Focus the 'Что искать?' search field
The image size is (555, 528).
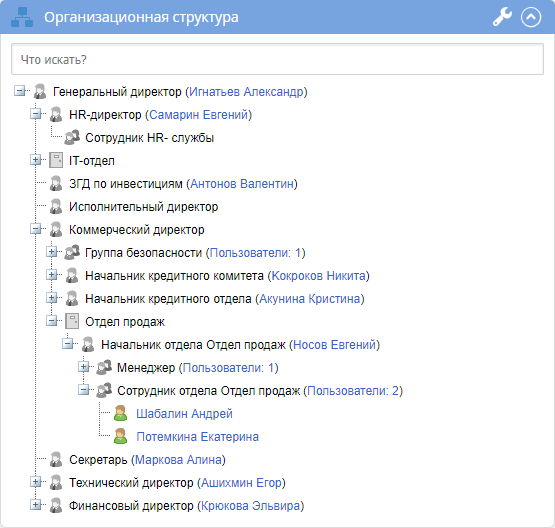[x=278, y=59]
